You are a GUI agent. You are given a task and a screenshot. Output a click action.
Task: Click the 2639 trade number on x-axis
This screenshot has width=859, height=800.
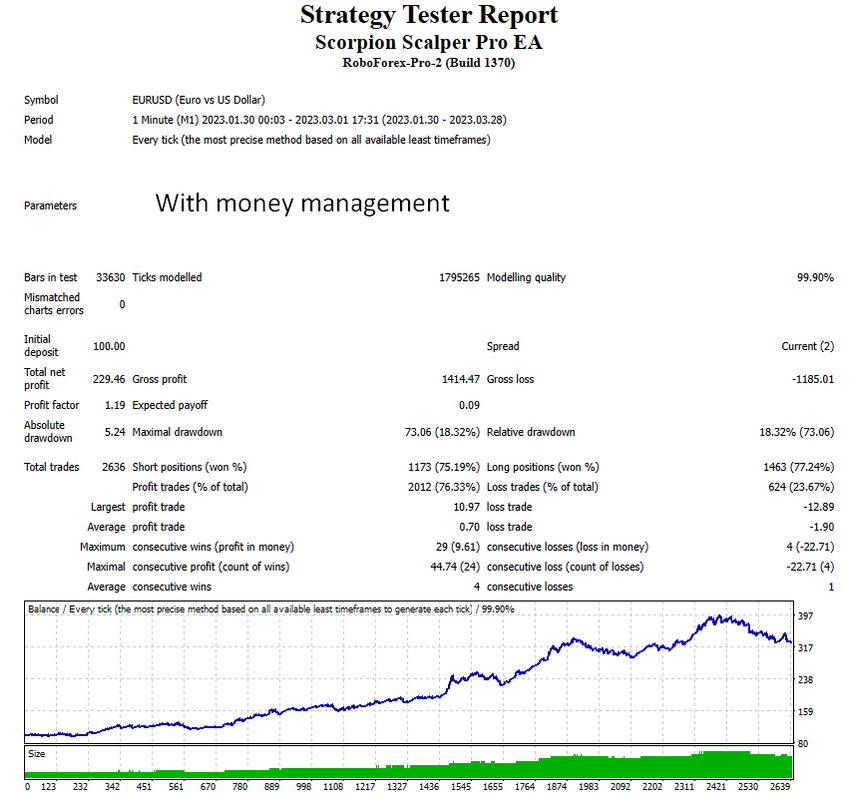point(780,787)
